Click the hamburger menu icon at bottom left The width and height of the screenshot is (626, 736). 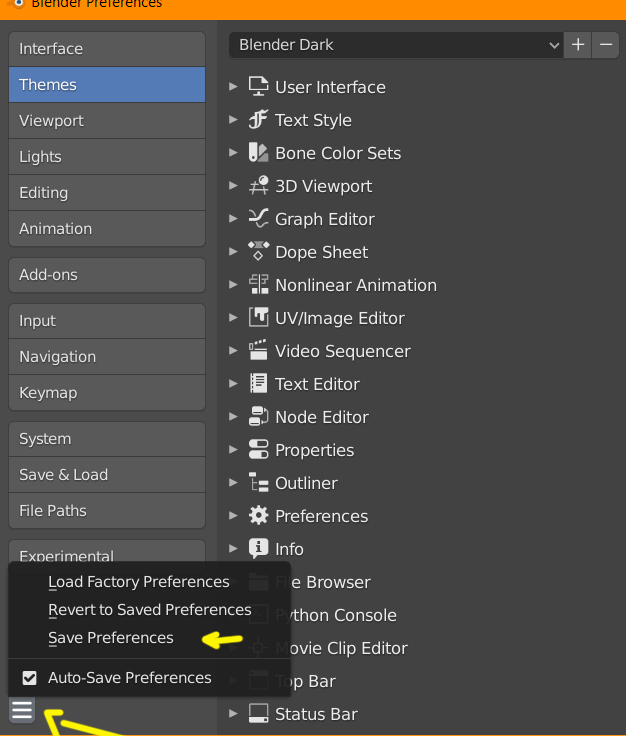(22, 710)
